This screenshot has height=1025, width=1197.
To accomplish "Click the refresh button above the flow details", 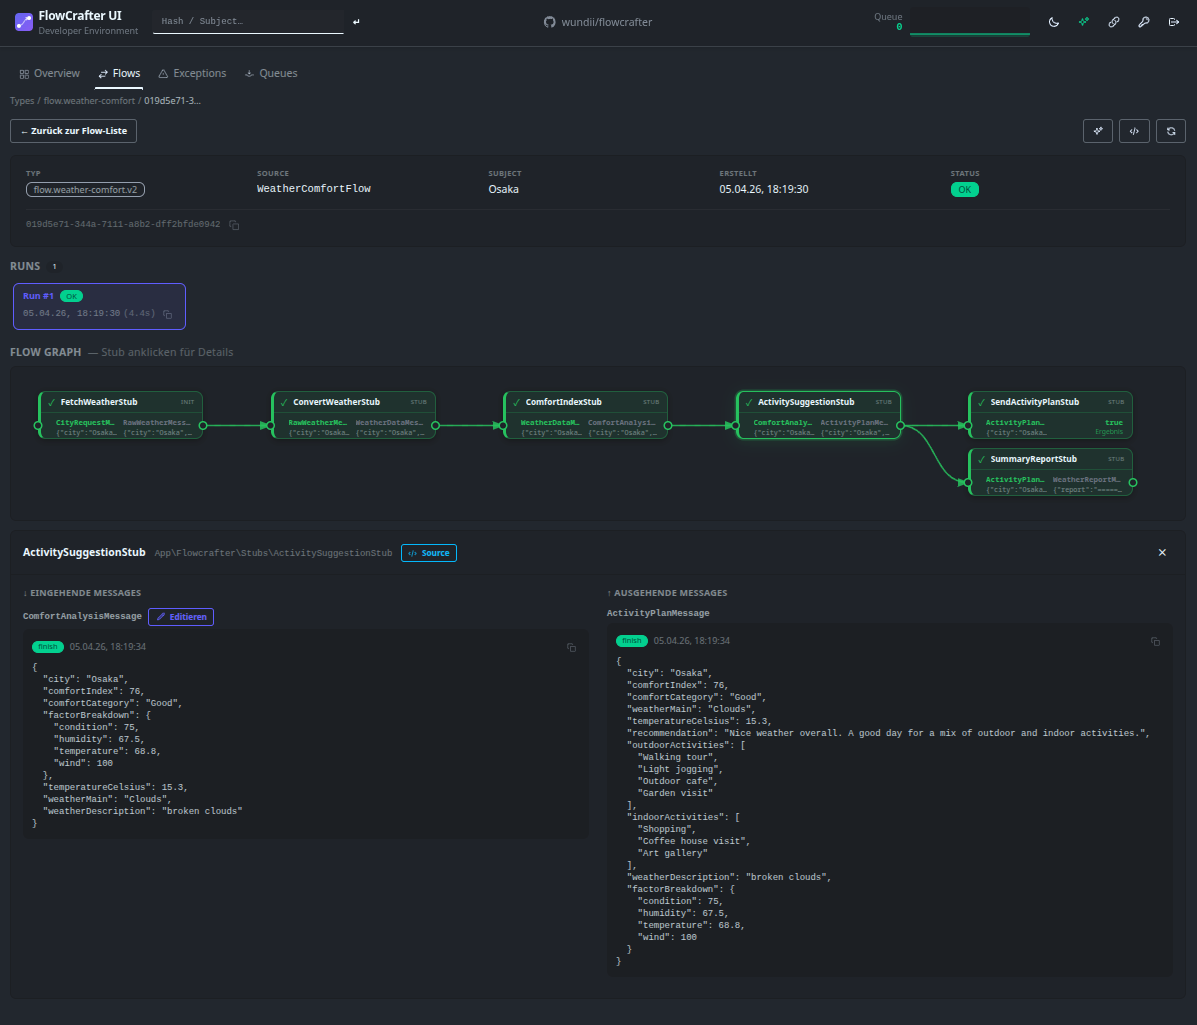I will coord(1171,131).
